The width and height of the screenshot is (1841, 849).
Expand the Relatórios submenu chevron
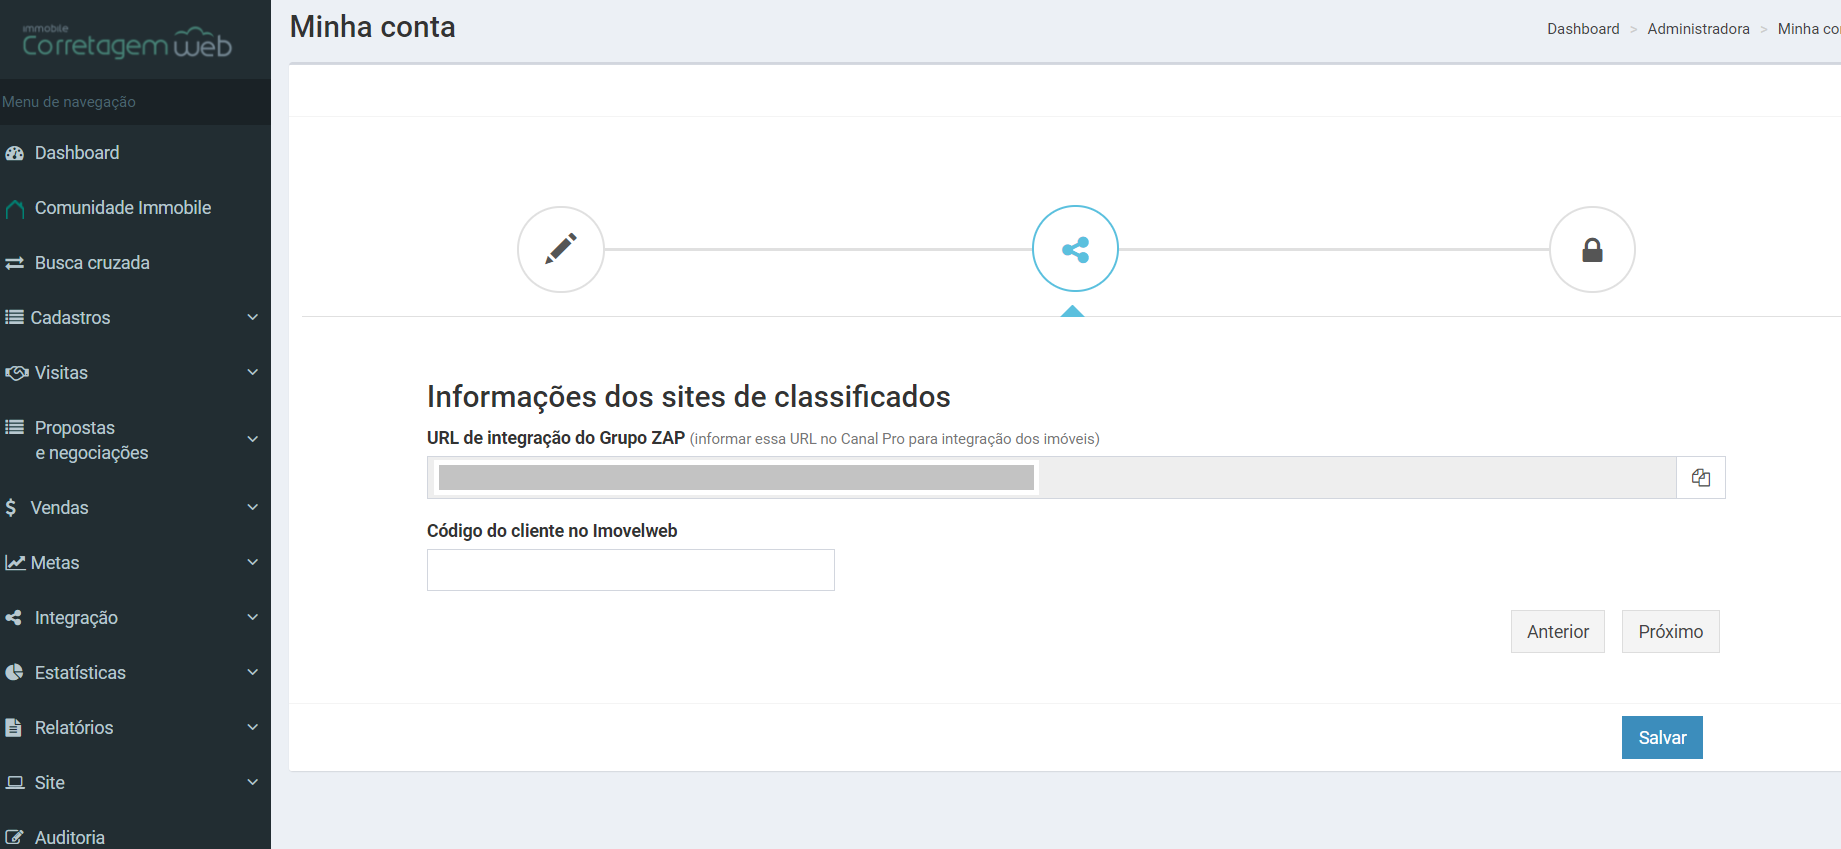click(253, 727)
